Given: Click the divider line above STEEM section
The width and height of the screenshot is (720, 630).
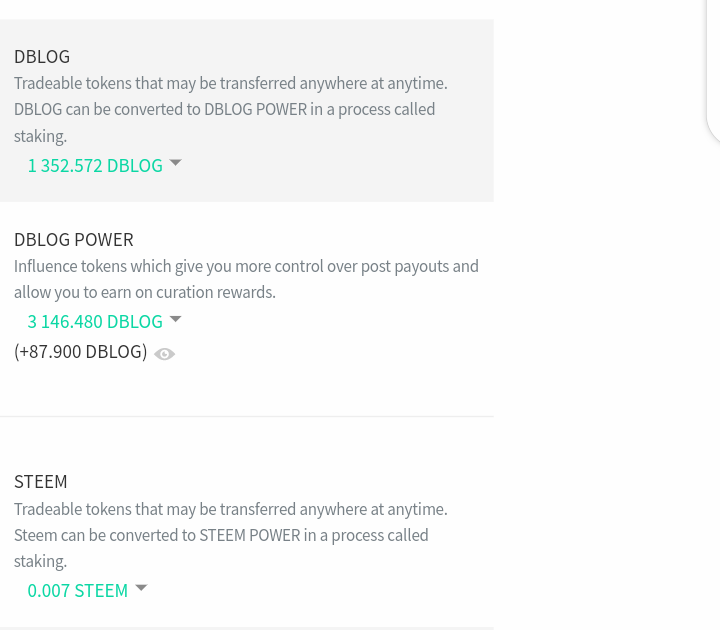Looking at the screenshot, I should (246, 416).
